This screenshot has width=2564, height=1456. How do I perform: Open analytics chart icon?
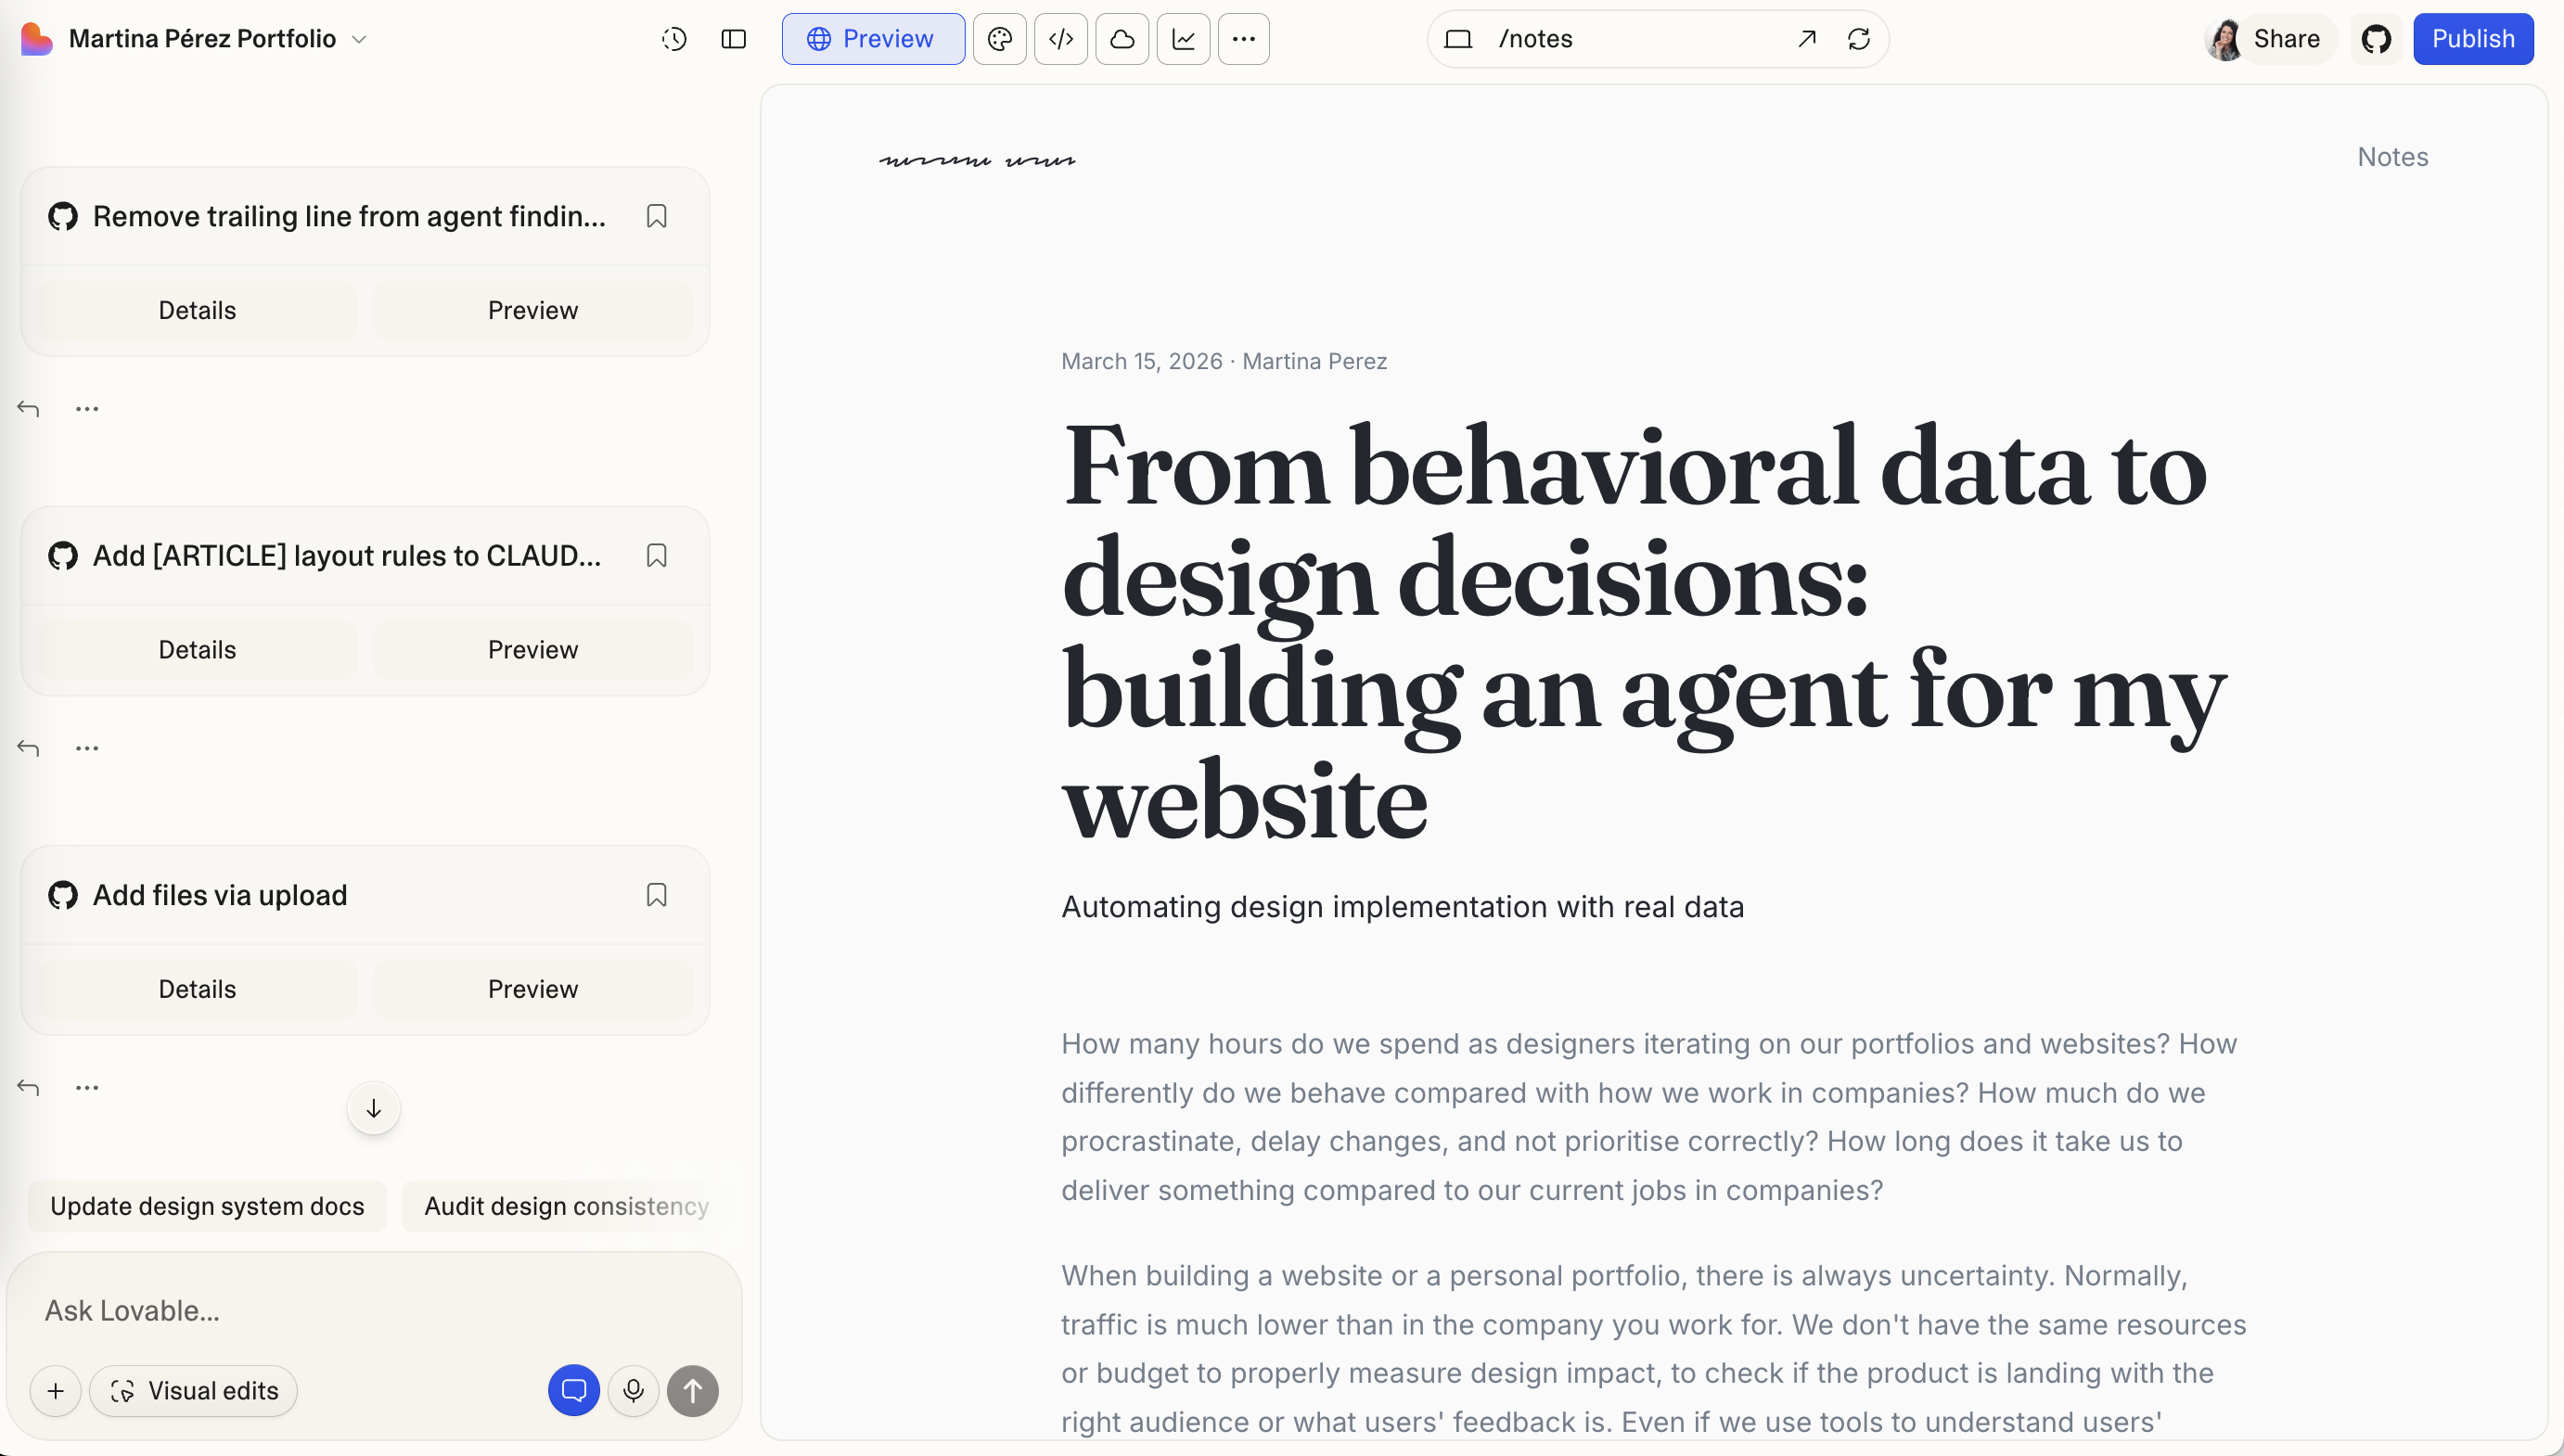(1183, 39)
